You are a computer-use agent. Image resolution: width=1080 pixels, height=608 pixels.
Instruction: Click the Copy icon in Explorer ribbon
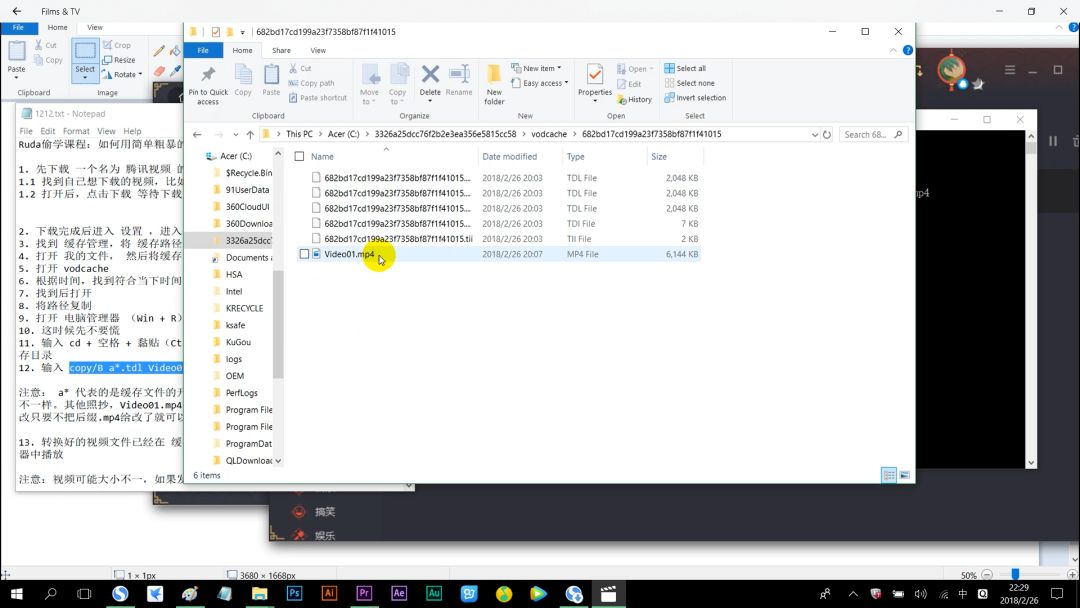pos(243,74)
